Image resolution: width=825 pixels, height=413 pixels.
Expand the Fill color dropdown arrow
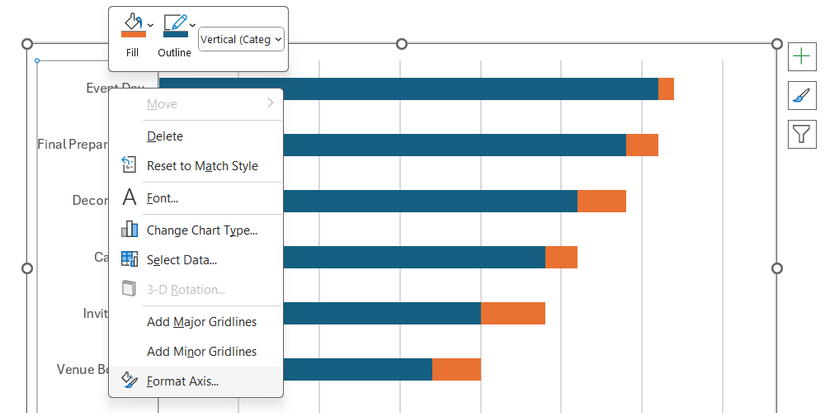150,24
